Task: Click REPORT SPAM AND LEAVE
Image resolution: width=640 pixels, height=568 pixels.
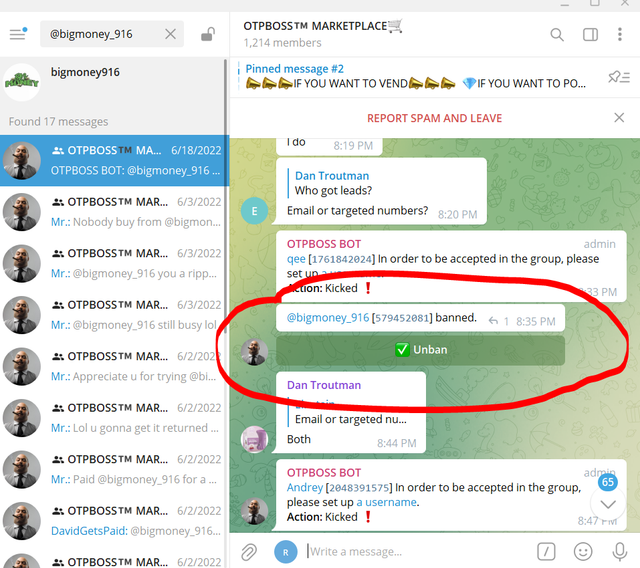Action: tap(434, 118)
